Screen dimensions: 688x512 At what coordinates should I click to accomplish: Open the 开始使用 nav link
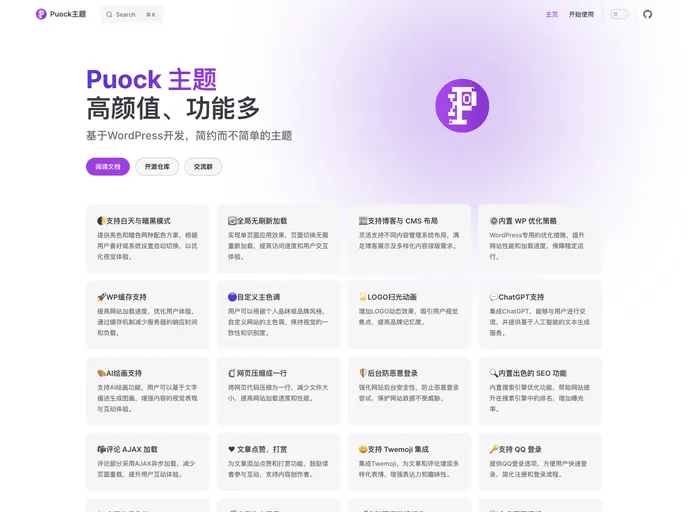pyautogui.click(x=581, y=14)
